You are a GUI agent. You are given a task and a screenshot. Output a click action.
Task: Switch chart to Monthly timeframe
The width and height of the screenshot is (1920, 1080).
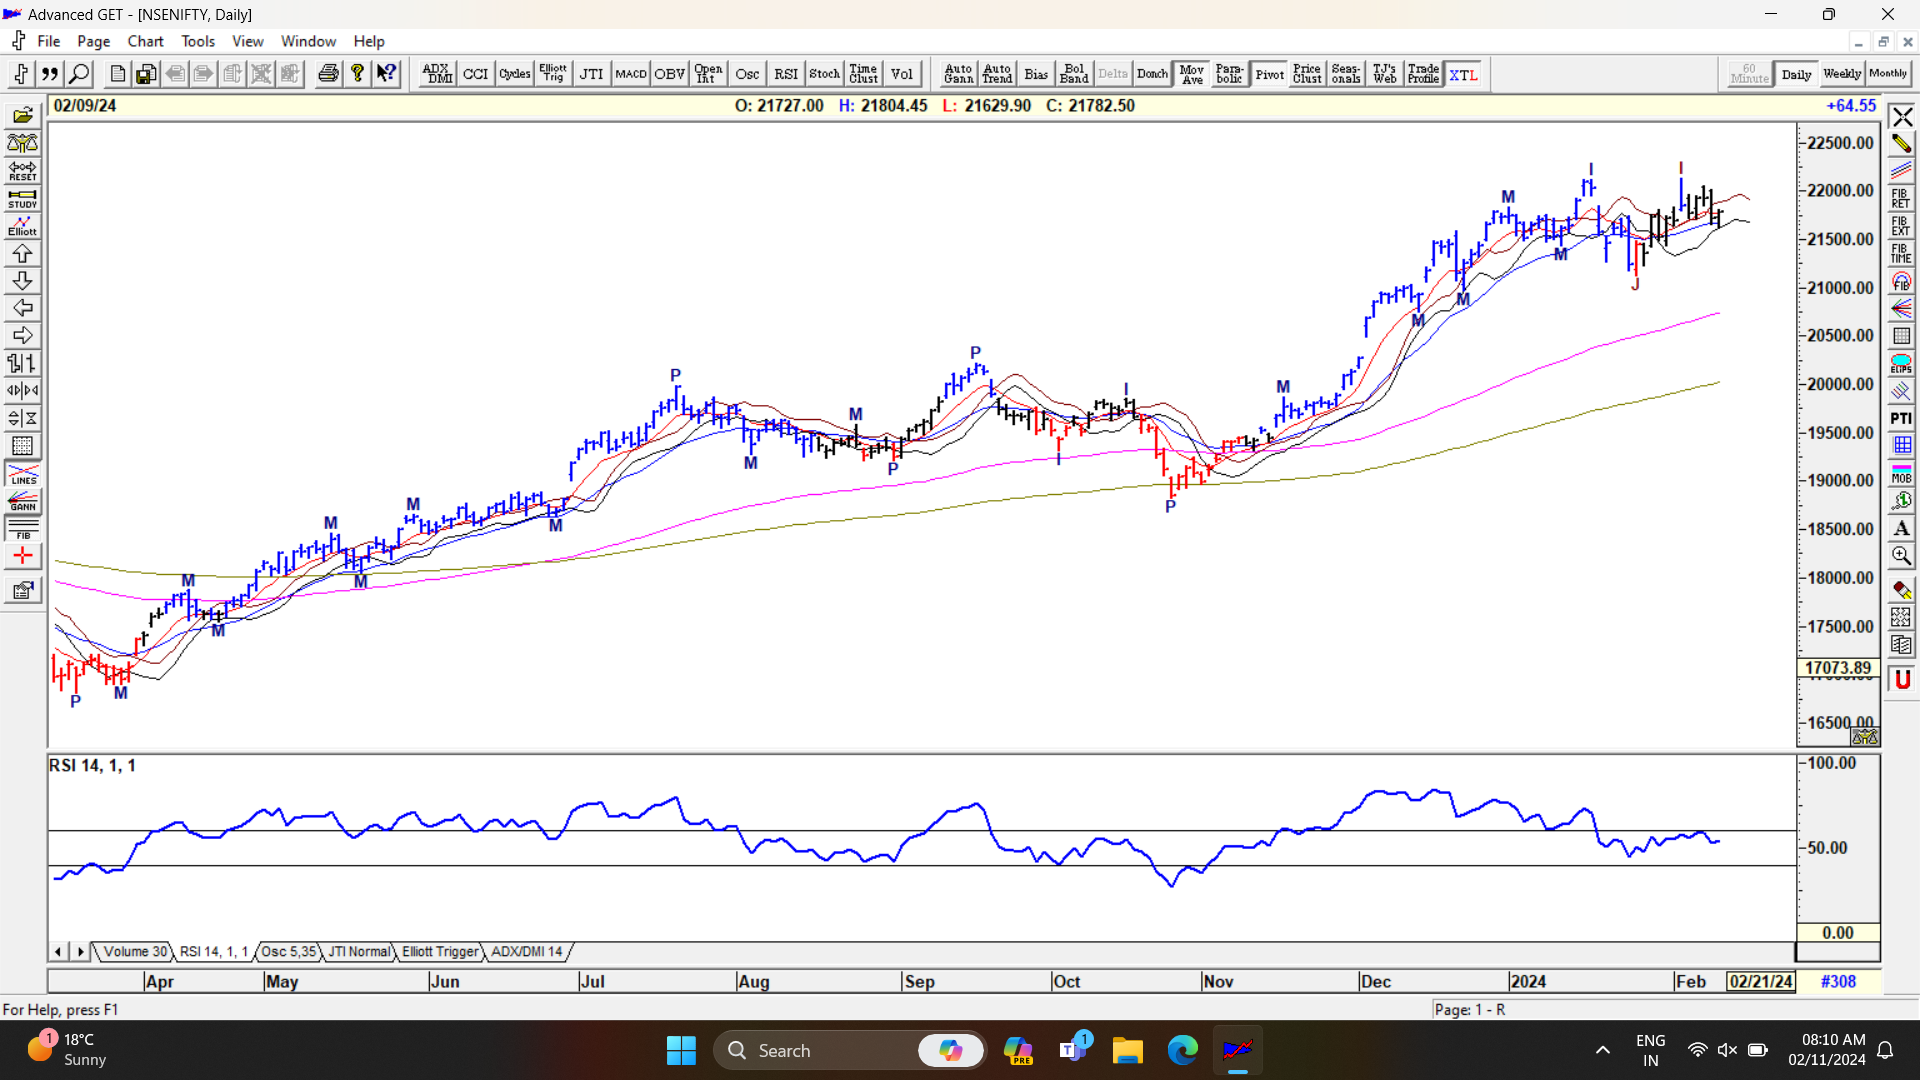point(1887,74)
